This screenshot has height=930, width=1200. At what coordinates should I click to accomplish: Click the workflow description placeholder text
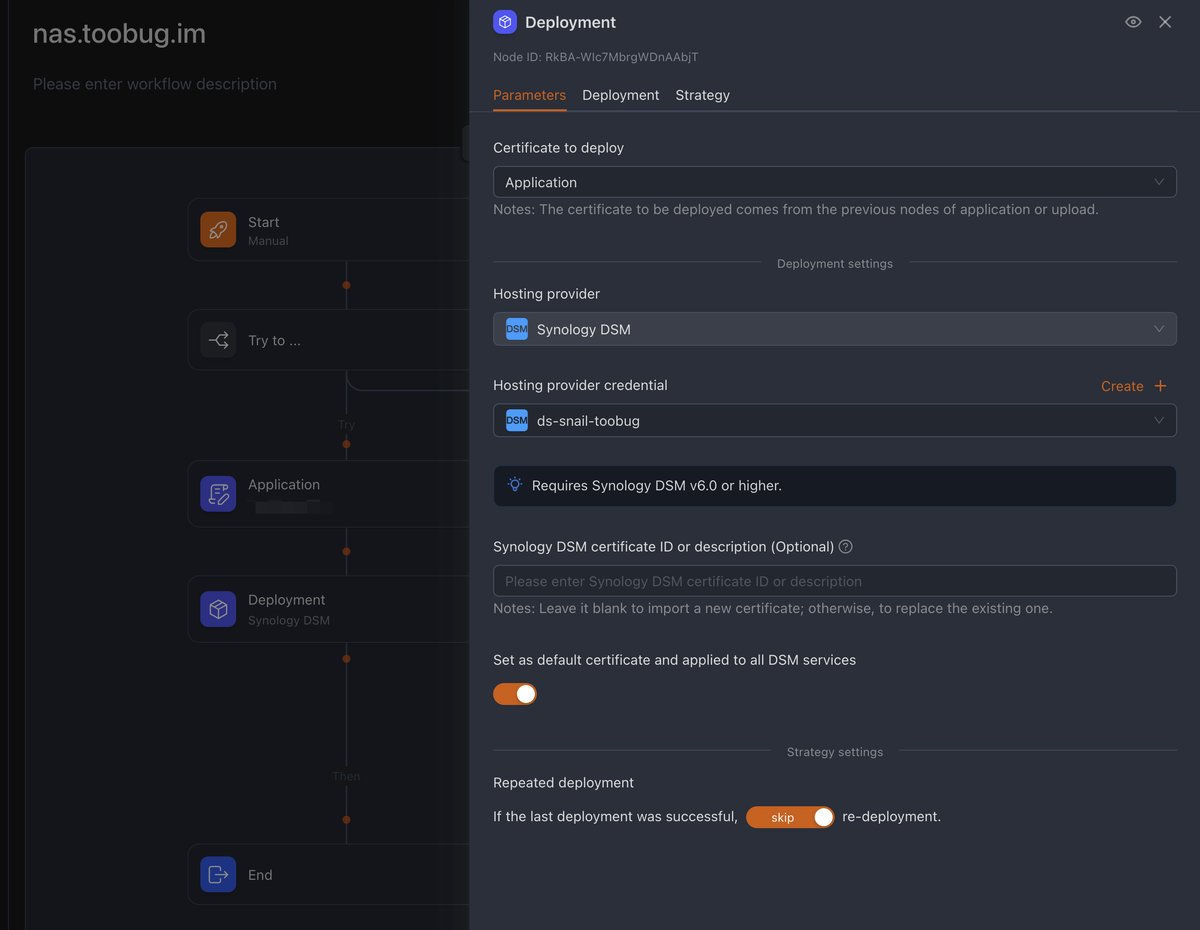(x=155, y=84)
